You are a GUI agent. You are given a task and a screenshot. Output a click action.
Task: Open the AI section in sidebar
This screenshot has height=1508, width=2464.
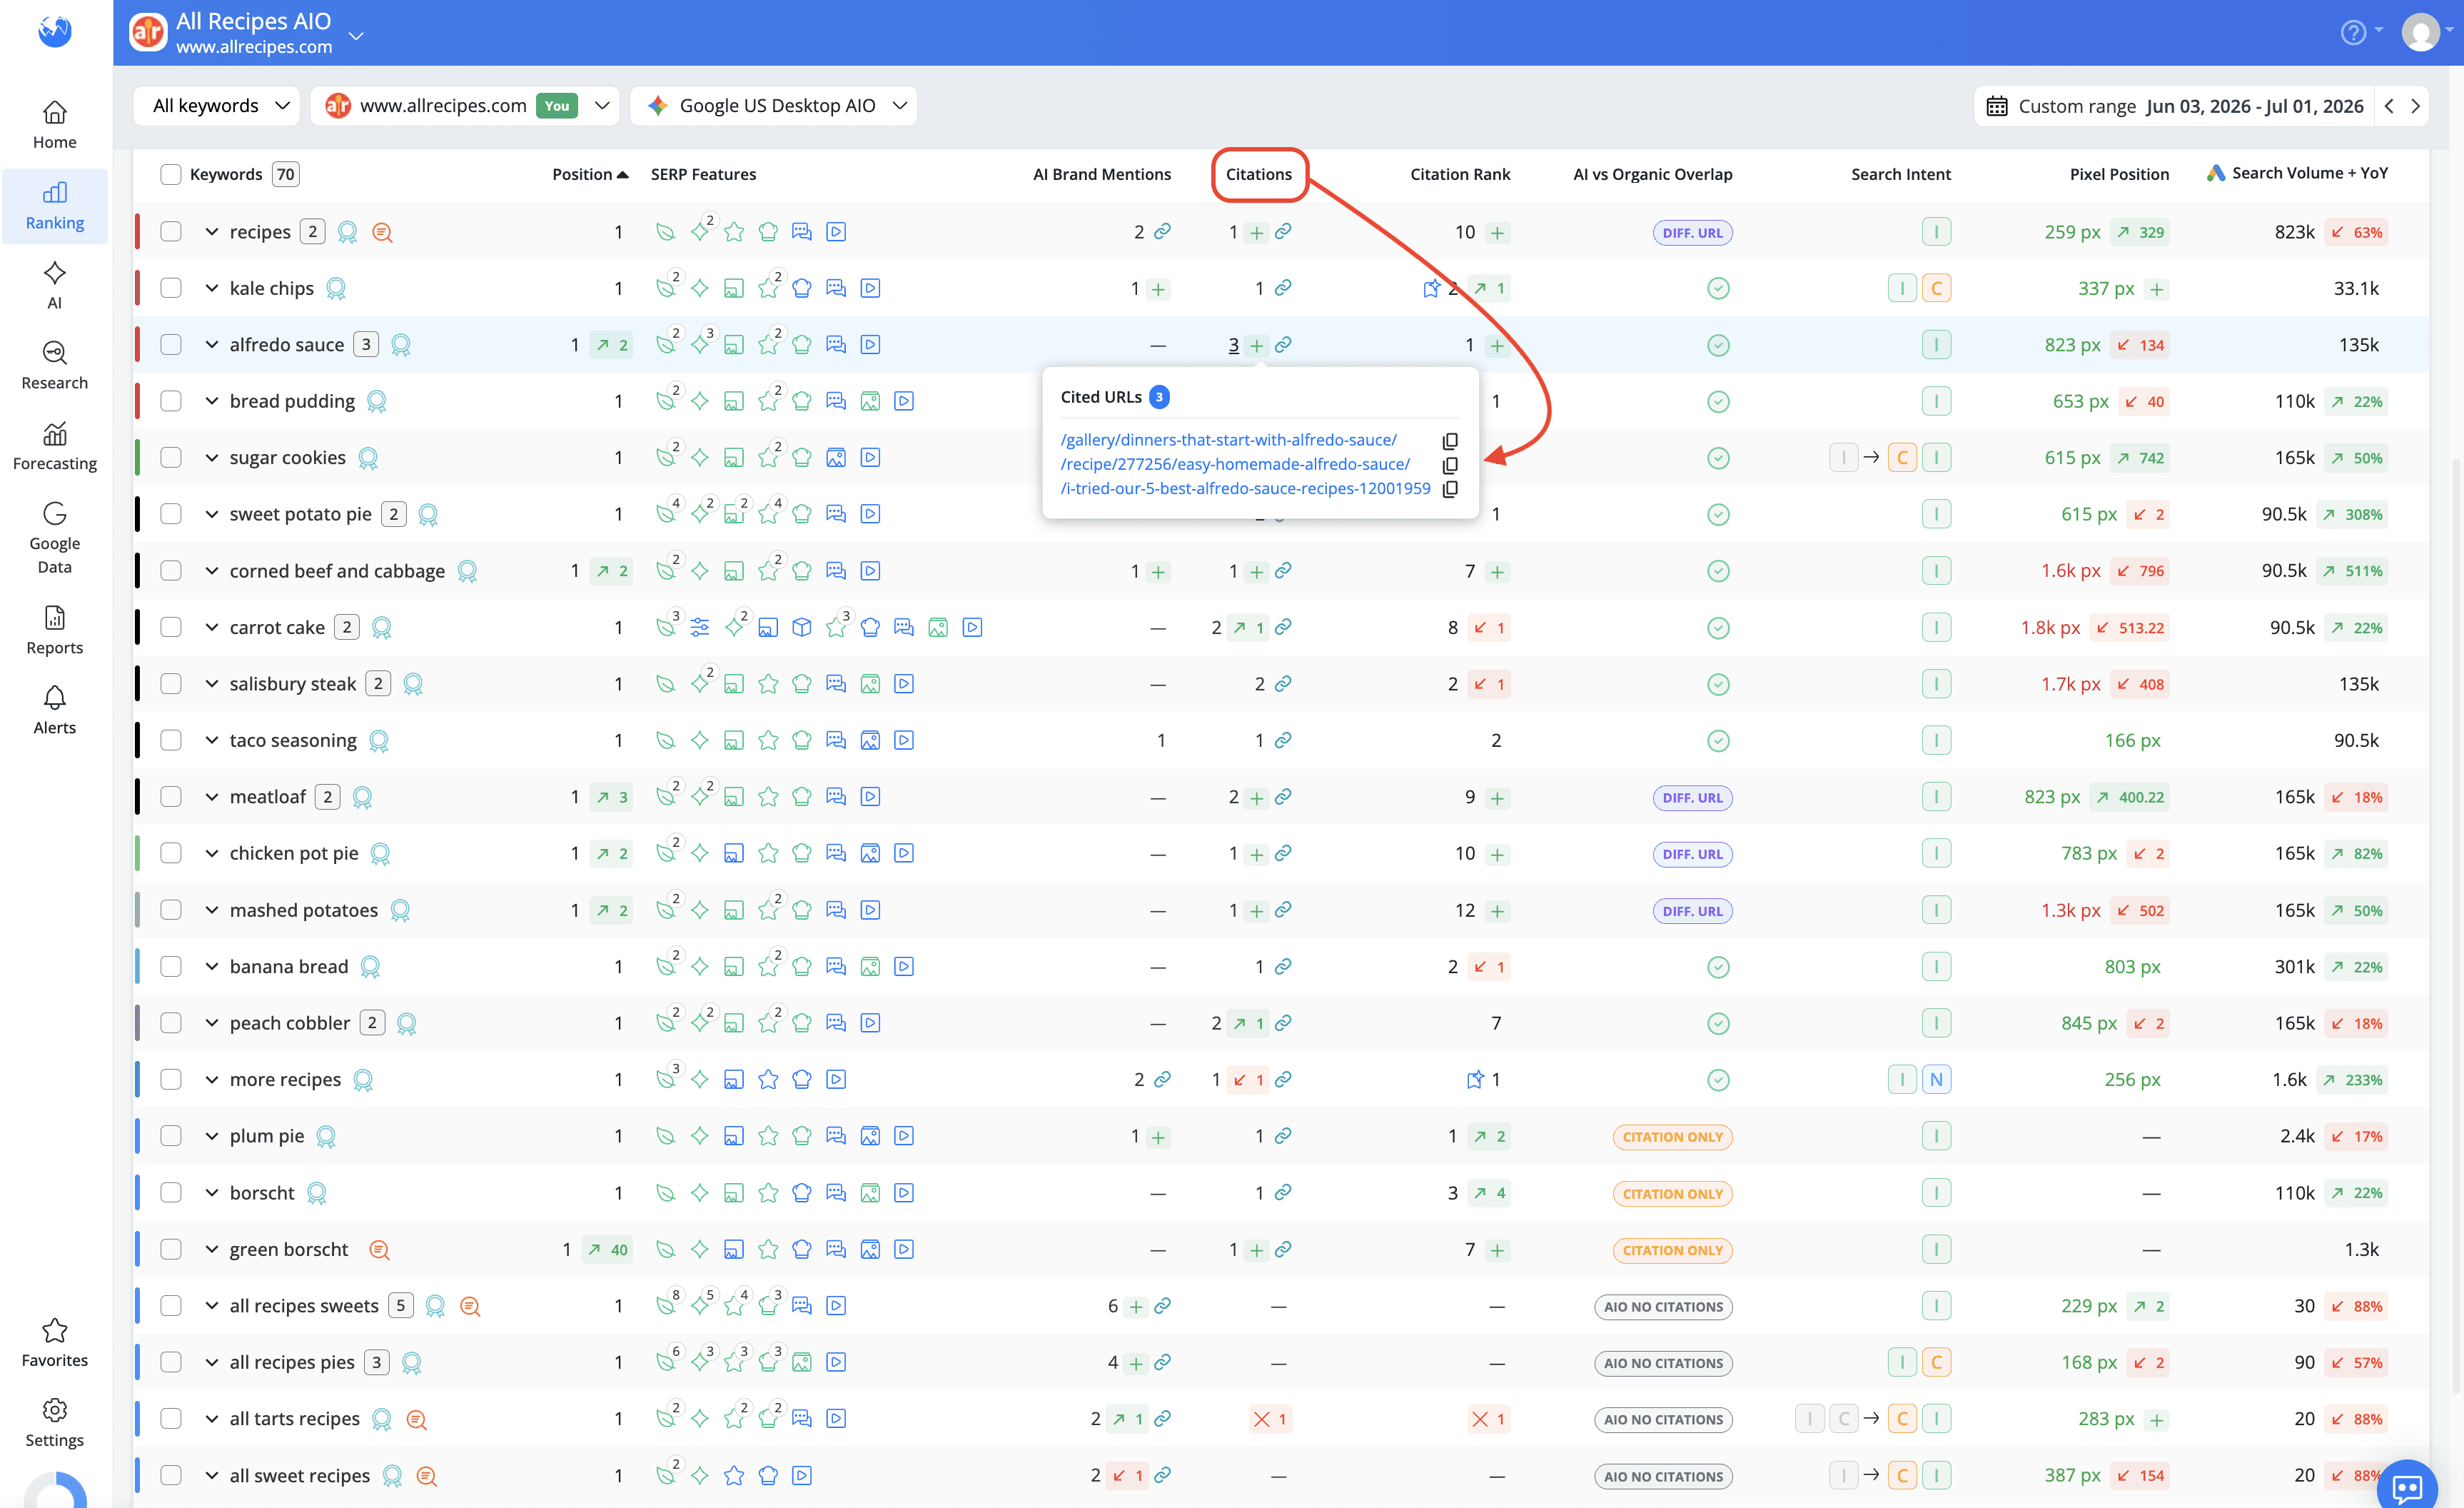[x=54, y=285]
